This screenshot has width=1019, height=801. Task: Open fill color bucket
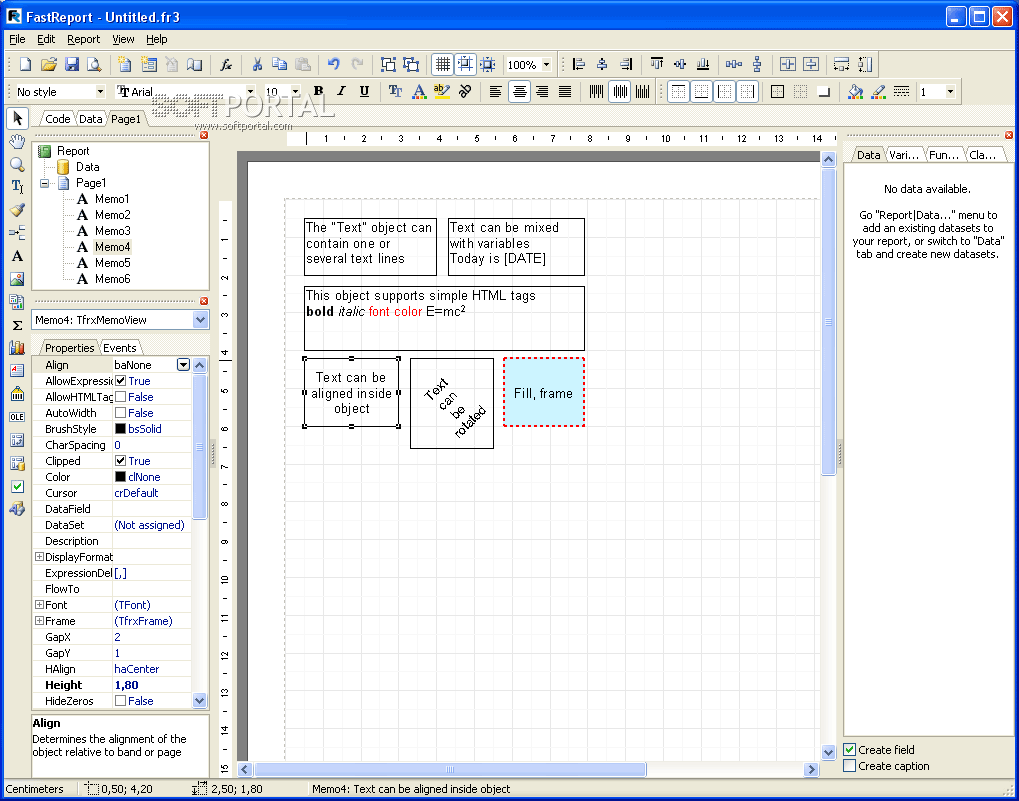point(855,92)
